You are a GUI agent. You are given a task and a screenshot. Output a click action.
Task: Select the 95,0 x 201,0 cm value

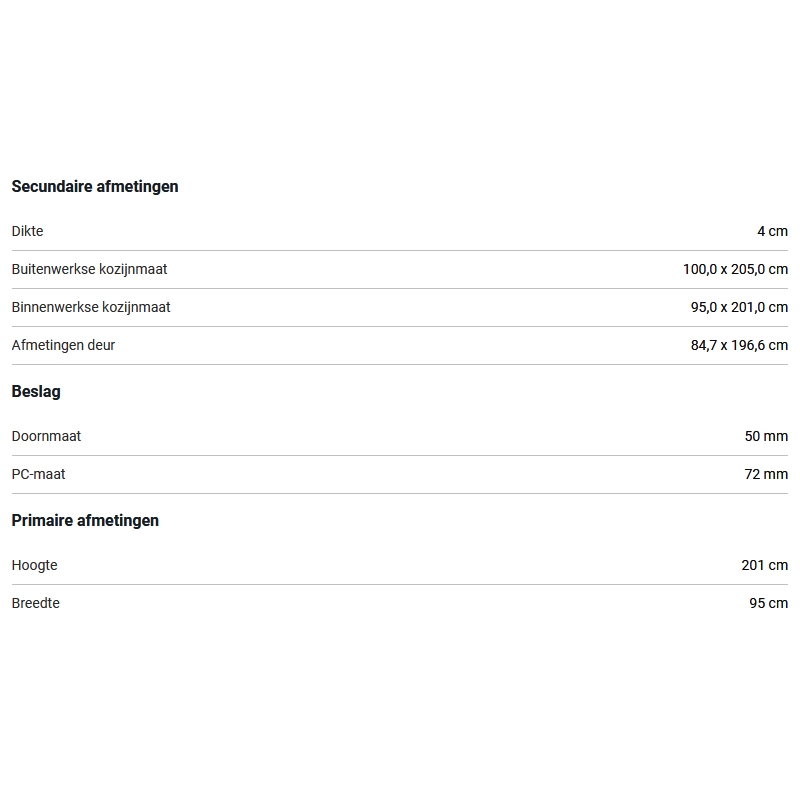point(739,307)
